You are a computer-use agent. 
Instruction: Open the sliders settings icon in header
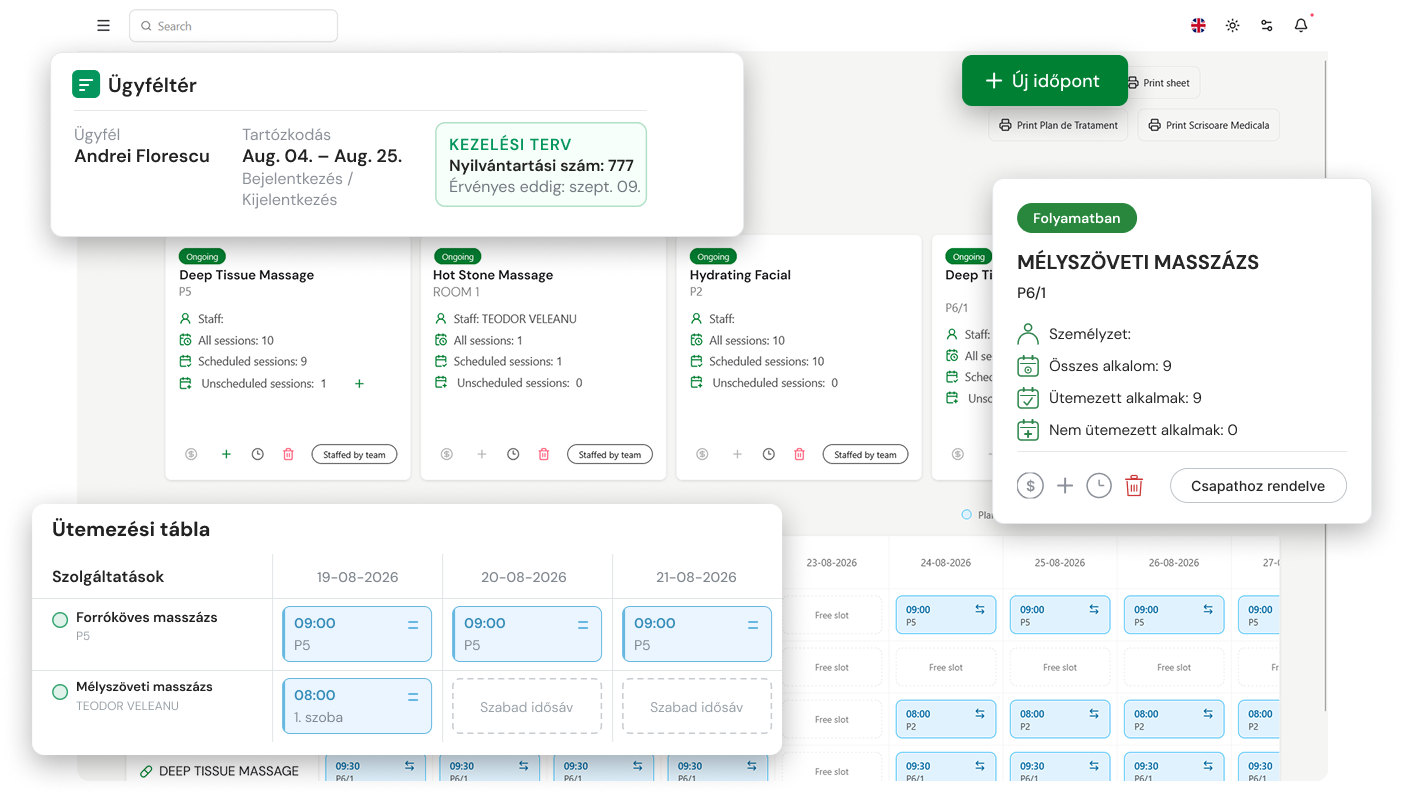(x=1266, y=26)
